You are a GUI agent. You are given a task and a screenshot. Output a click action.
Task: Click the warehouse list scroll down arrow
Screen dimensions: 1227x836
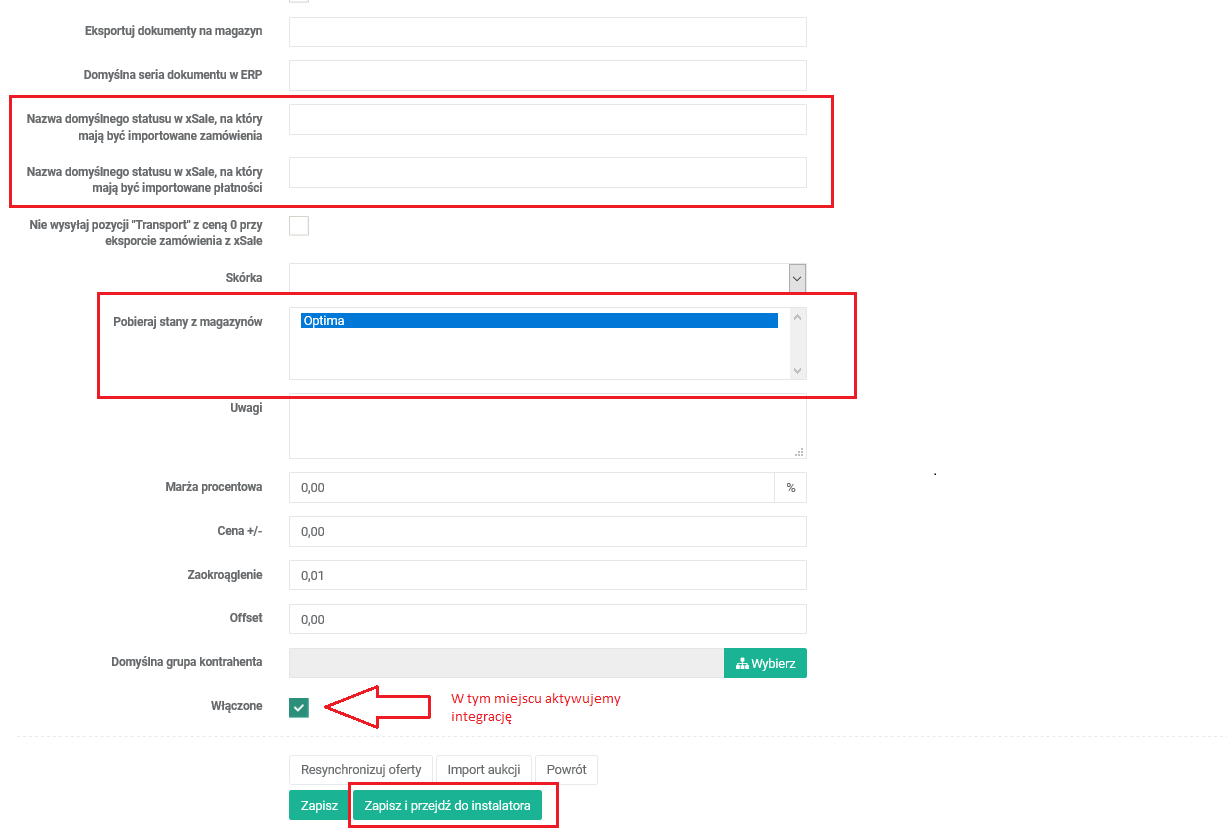797,370
